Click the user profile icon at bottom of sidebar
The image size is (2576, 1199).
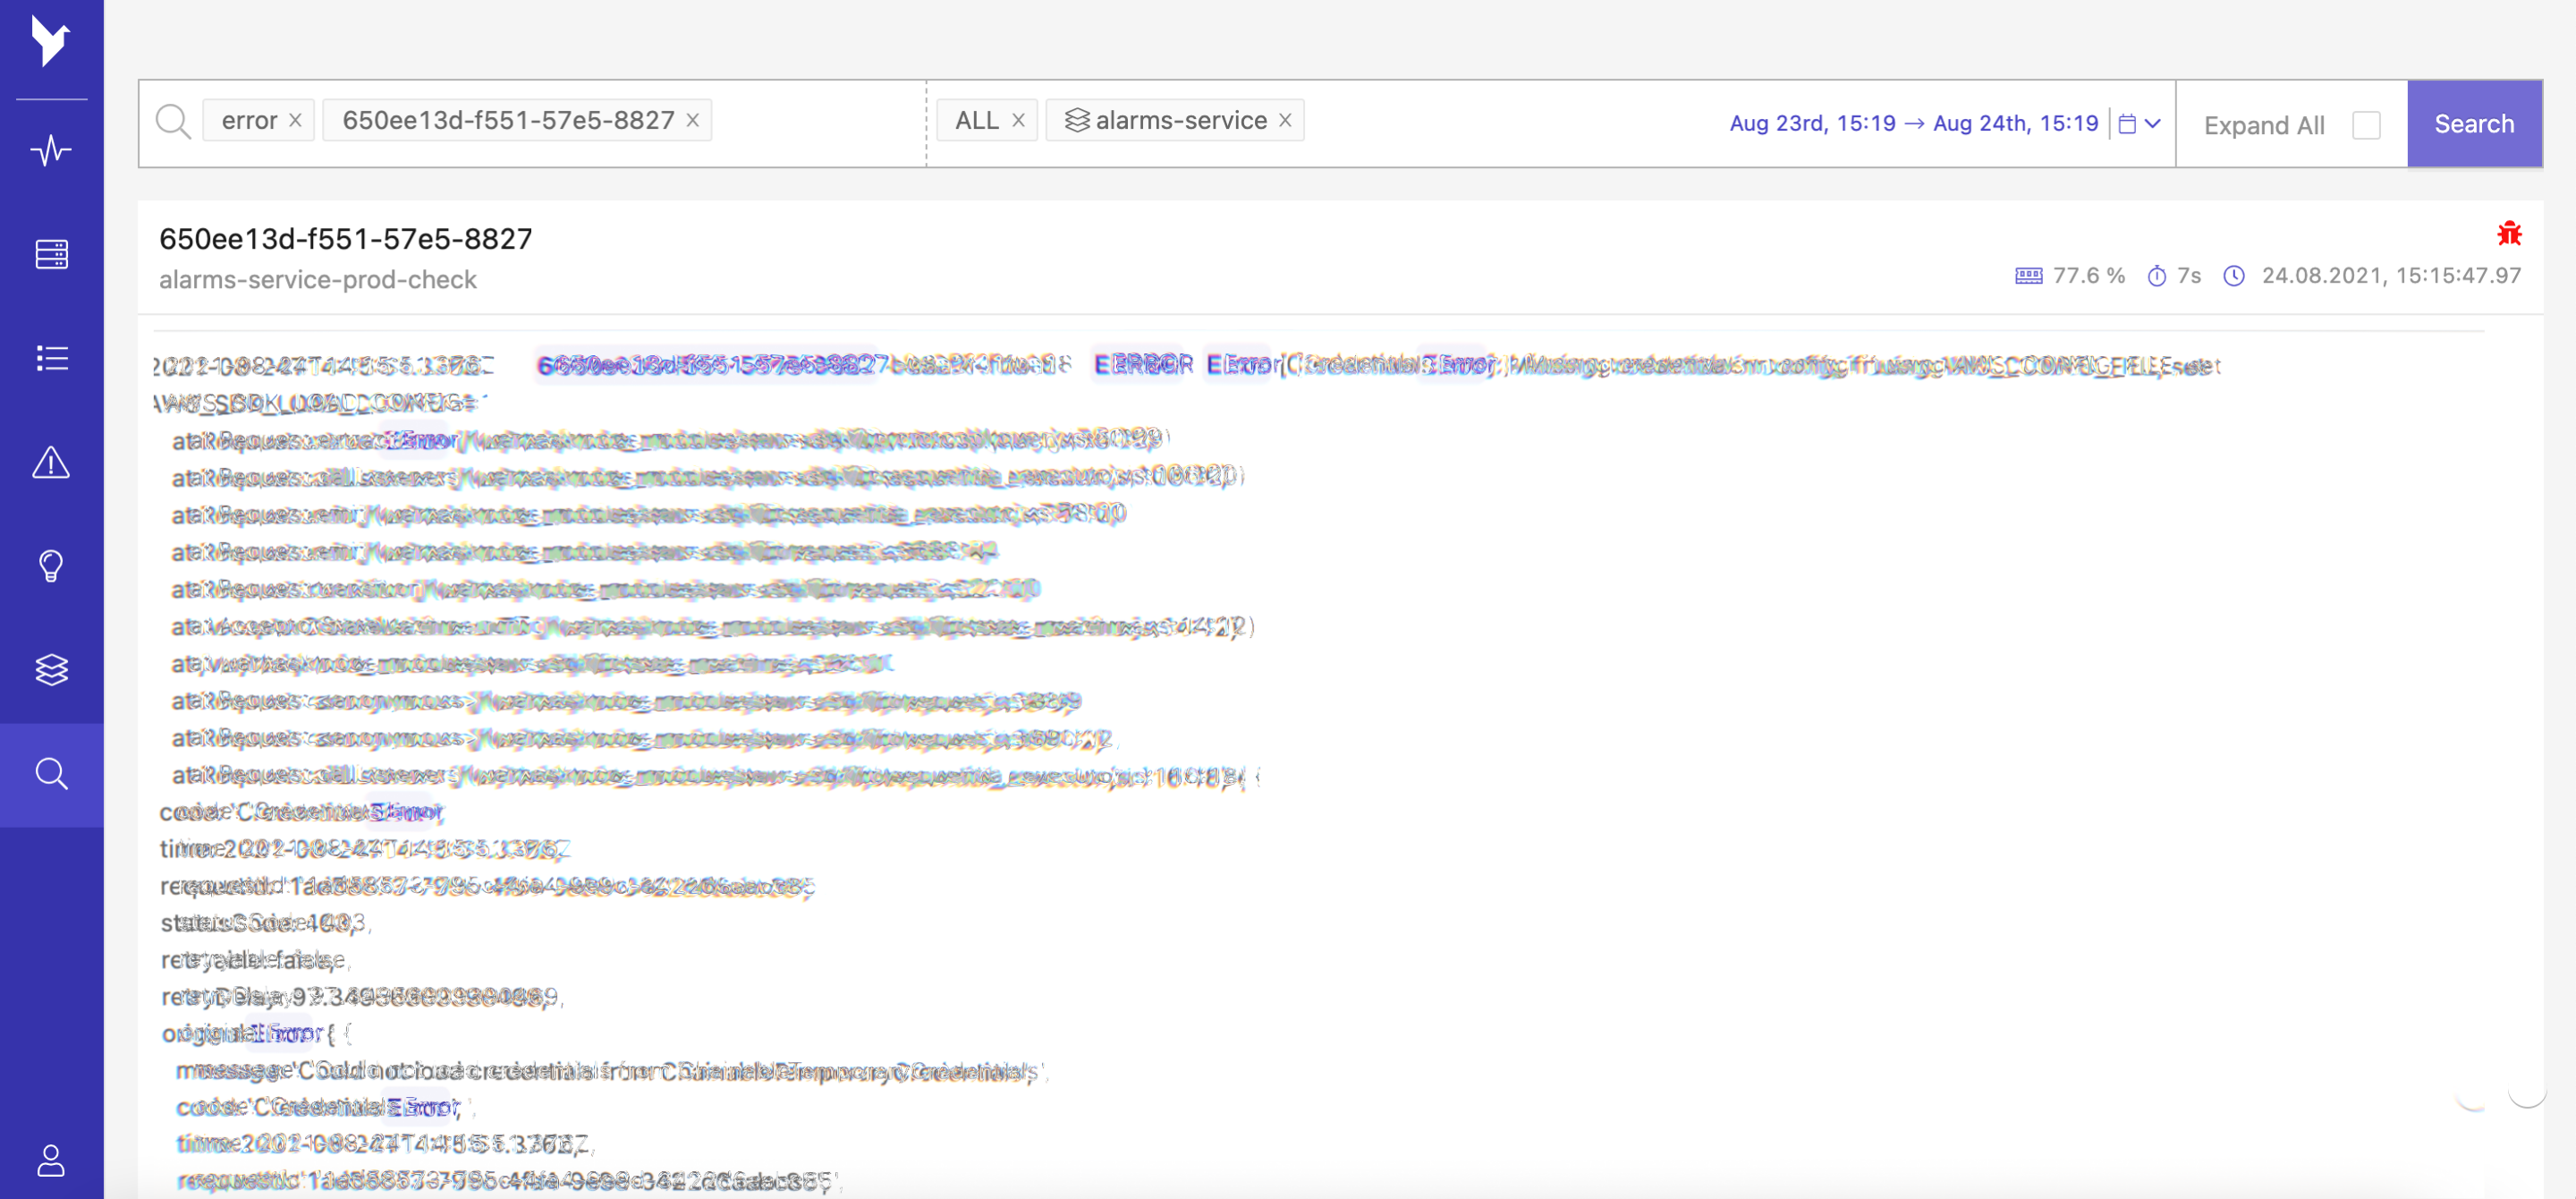(x=51, y=1160)
